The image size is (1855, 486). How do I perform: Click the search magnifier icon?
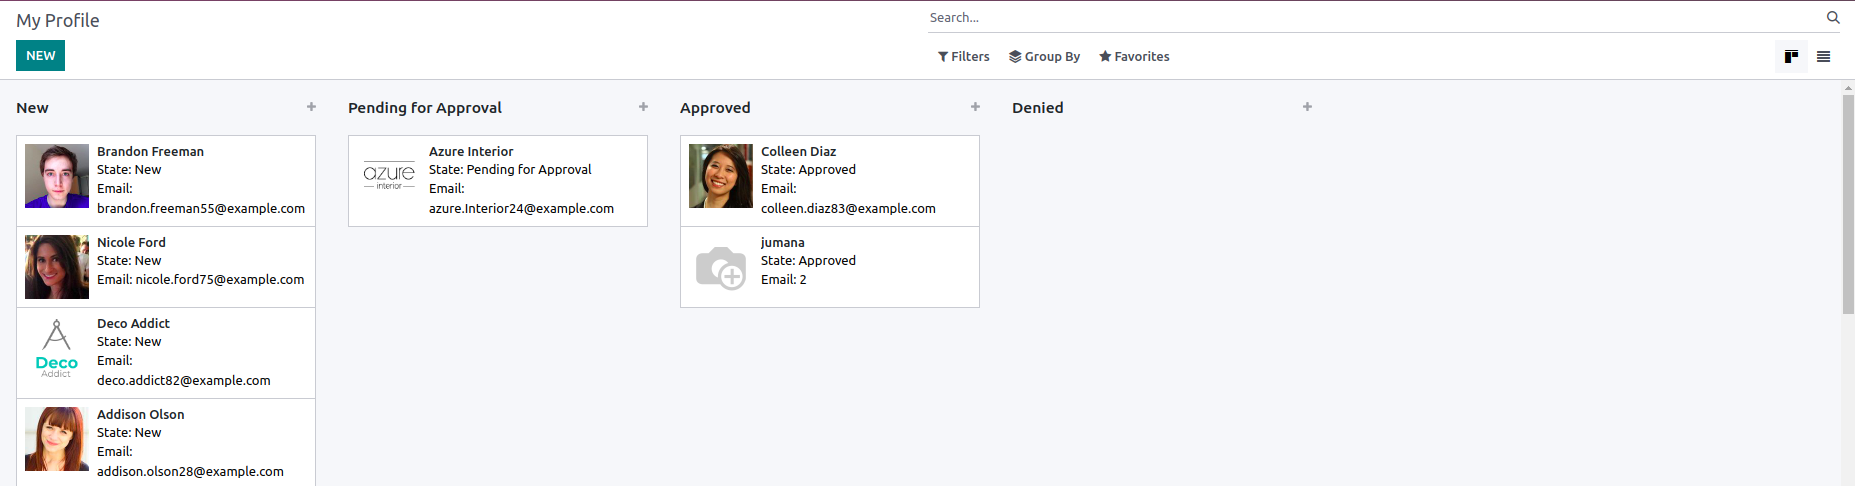tap(1832, 17)
